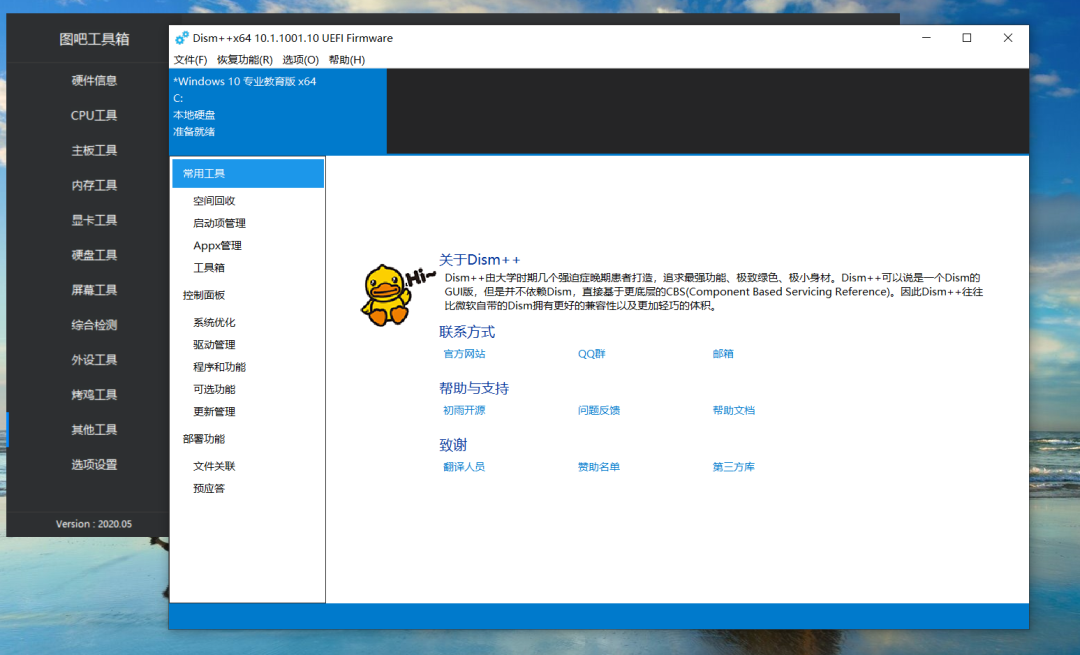The image size is (1080, 655).
Task: Click the 关于Dism++ heading
Action: point(480,260)
